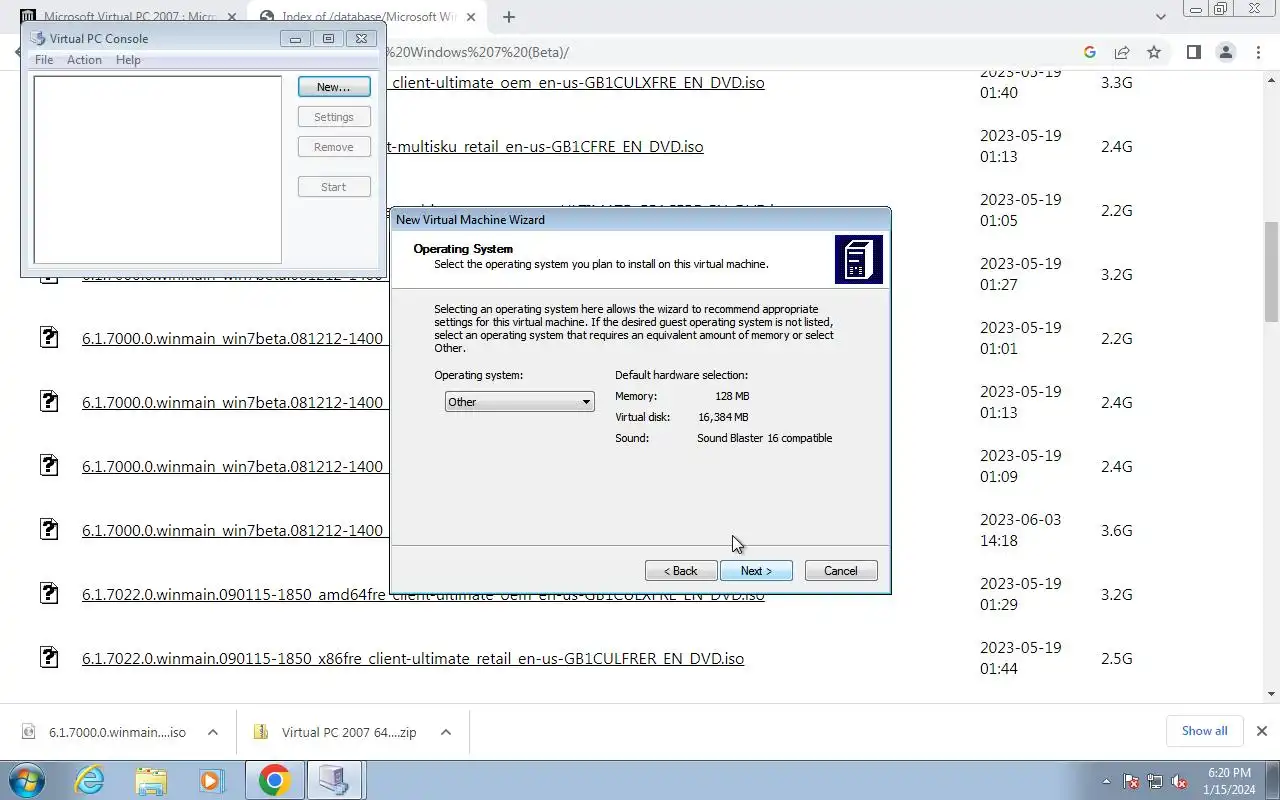The height and width of the screenshot is (800, 1280).
Task: Click the wizard header computer icon
Action: pos(859,260)
